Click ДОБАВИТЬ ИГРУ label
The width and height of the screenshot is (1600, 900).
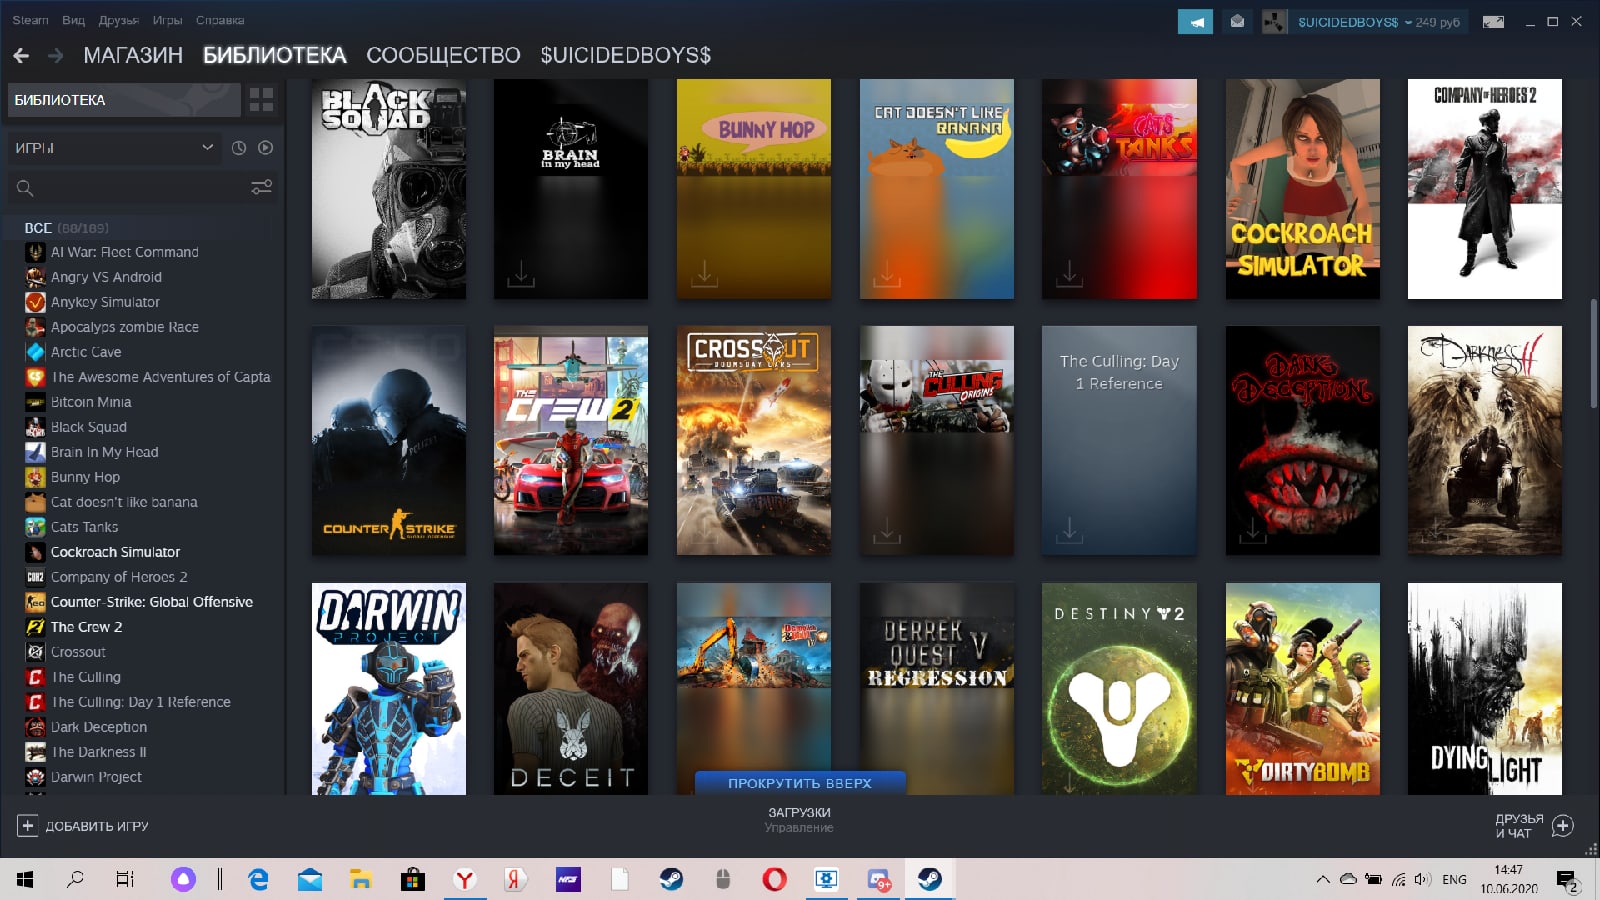pyautogui.click(x=97, y=826)
